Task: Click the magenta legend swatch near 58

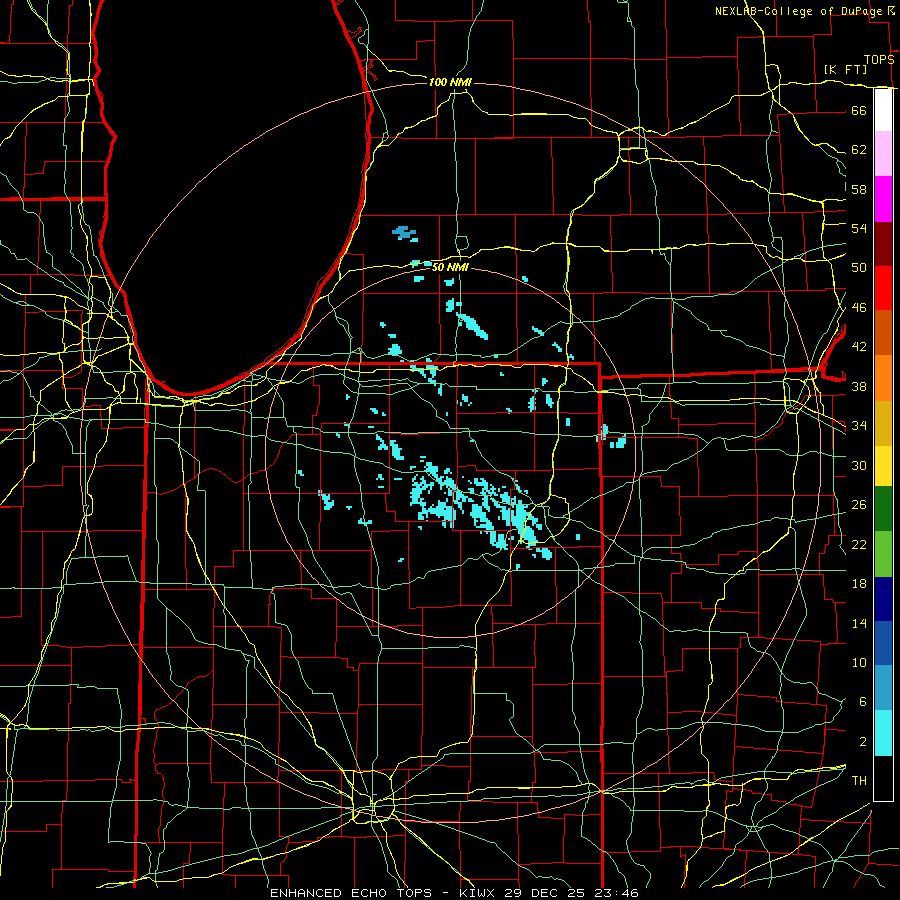Action: pyautogui.click(x=883, y=199)
